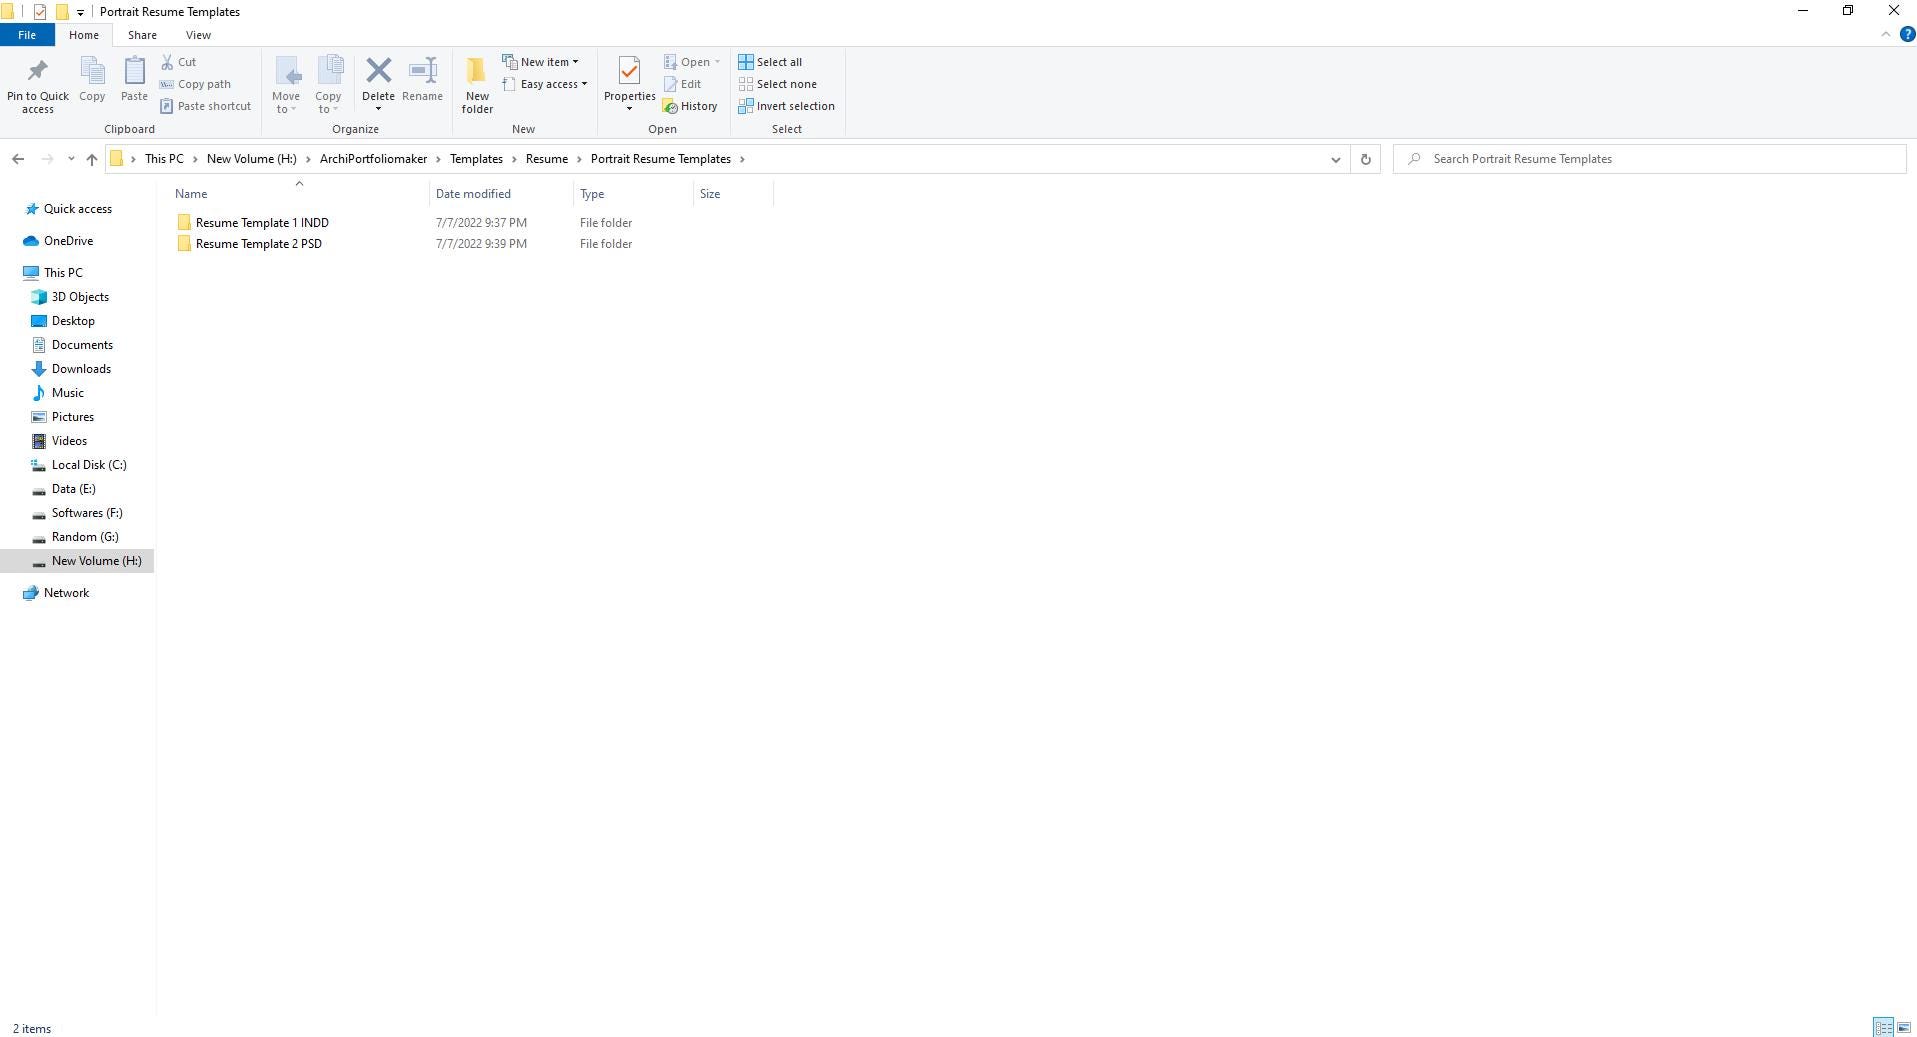Sort files by Date modified column

coord(473,194)
